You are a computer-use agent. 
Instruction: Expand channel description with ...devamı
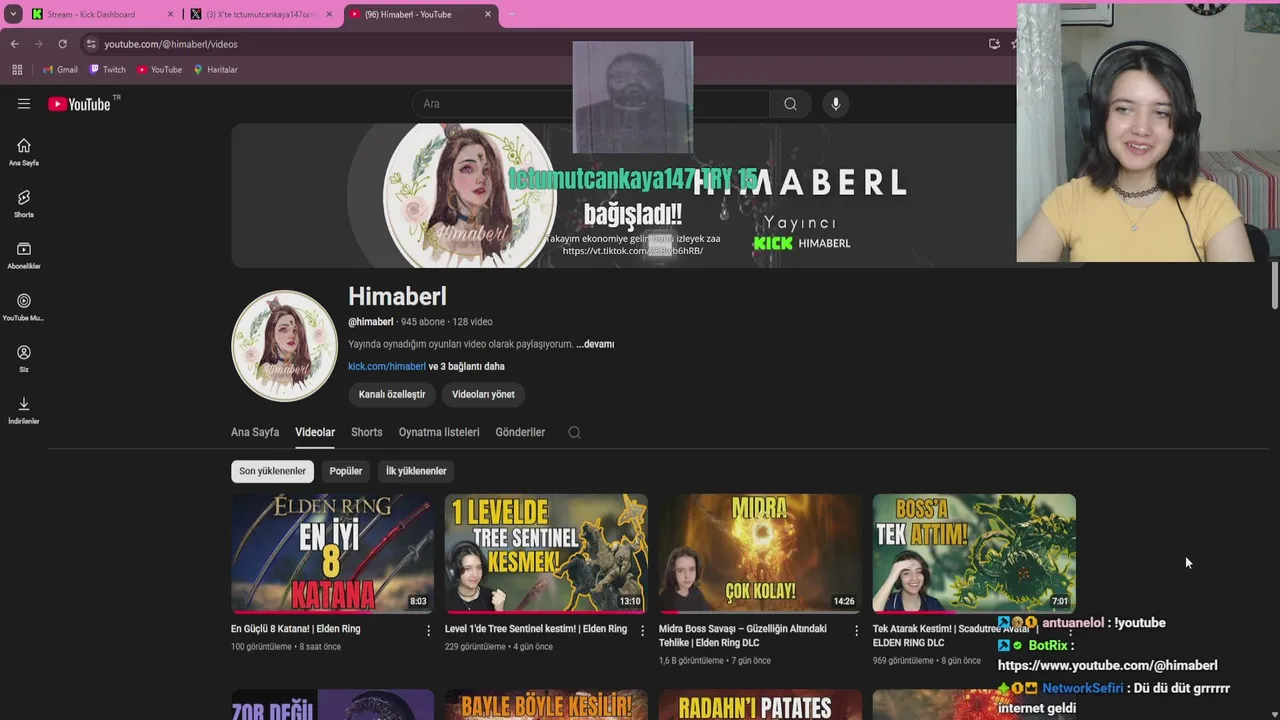(x=595, y=344)
